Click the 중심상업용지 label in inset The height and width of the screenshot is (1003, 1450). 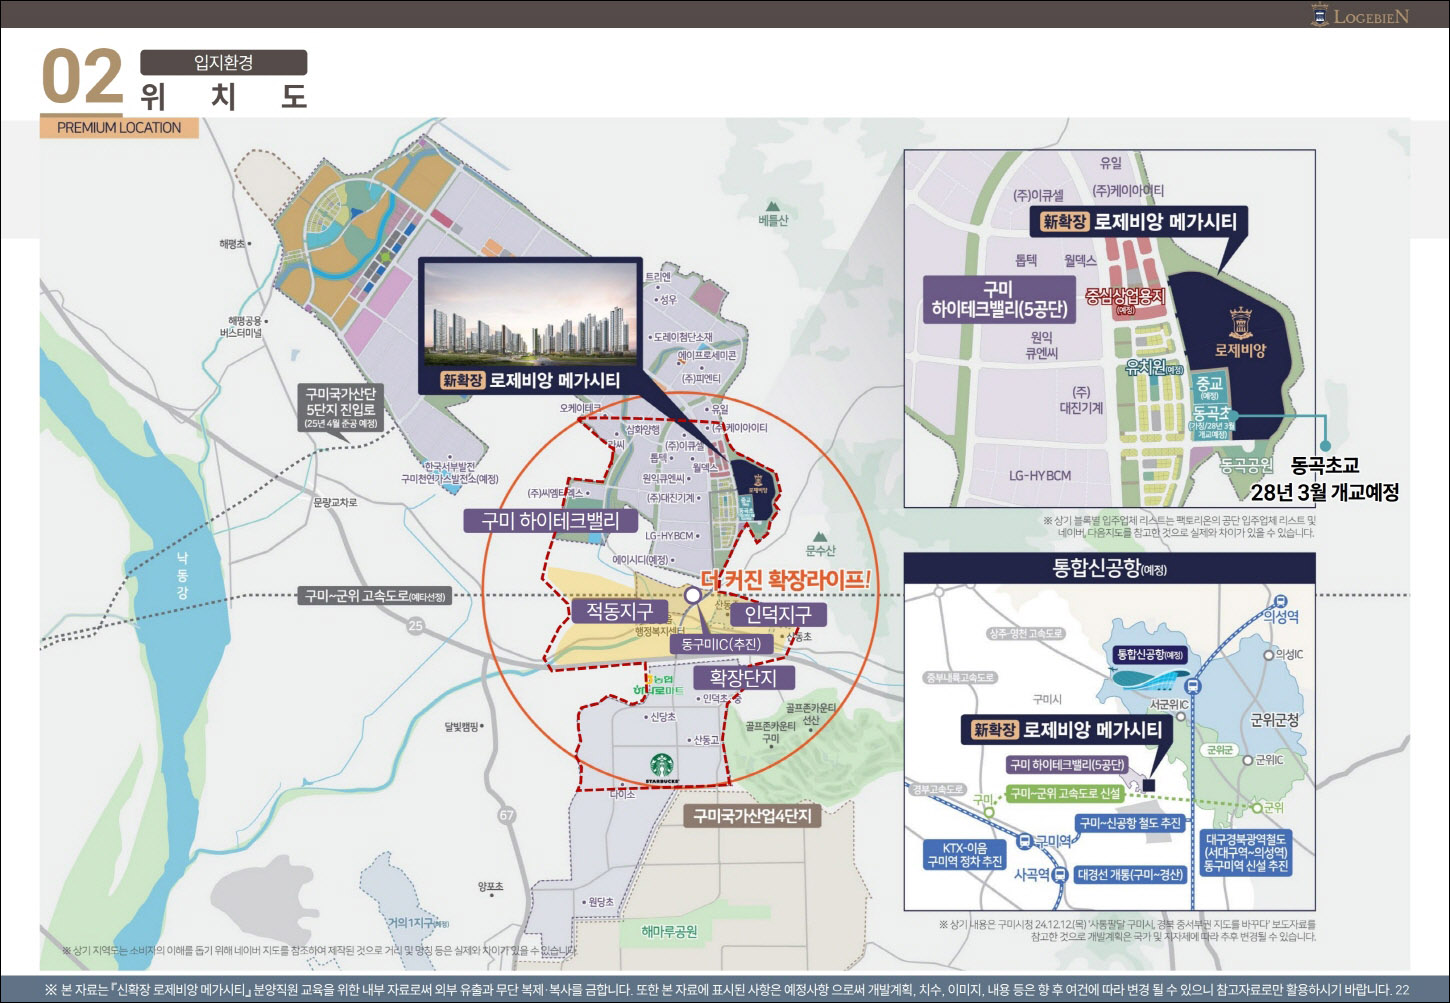1125,298
